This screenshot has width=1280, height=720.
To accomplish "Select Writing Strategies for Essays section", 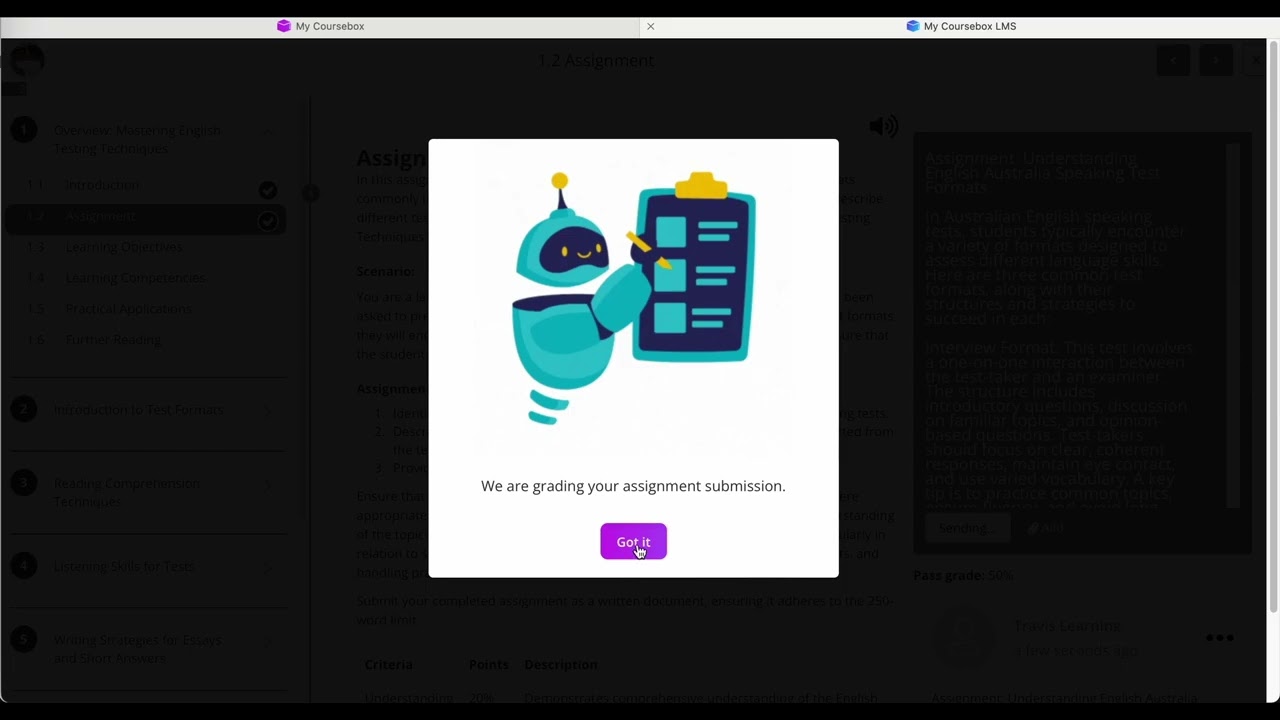I will point(138,649).
